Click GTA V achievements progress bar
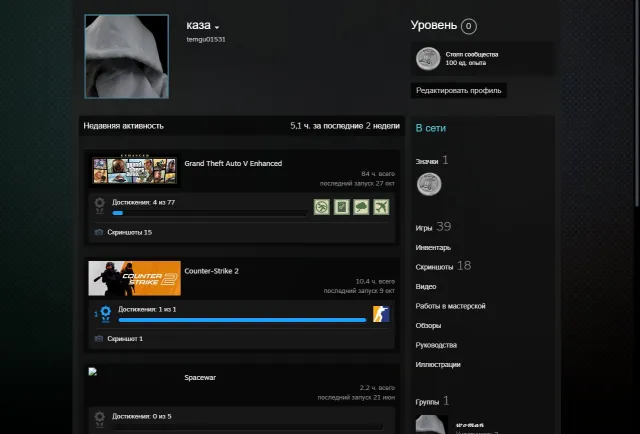 coord(209,213)
